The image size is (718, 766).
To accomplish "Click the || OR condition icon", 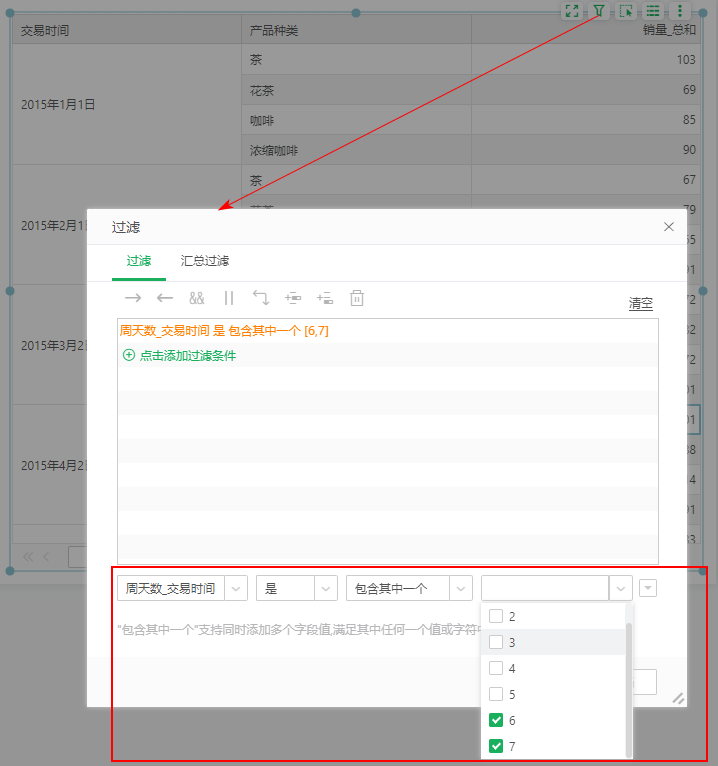I will pyautogui.click(x=229, y=298).
